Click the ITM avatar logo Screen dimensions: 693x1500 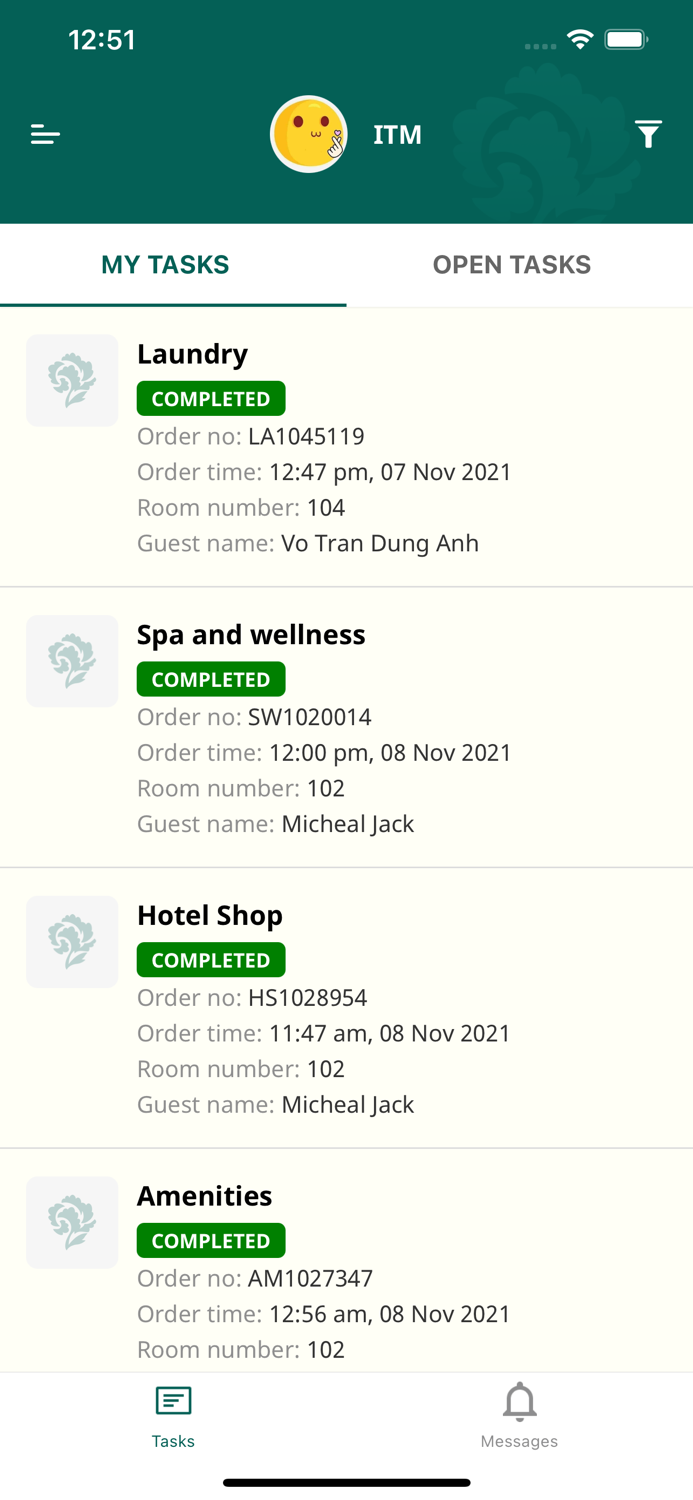tap(308, 133)
